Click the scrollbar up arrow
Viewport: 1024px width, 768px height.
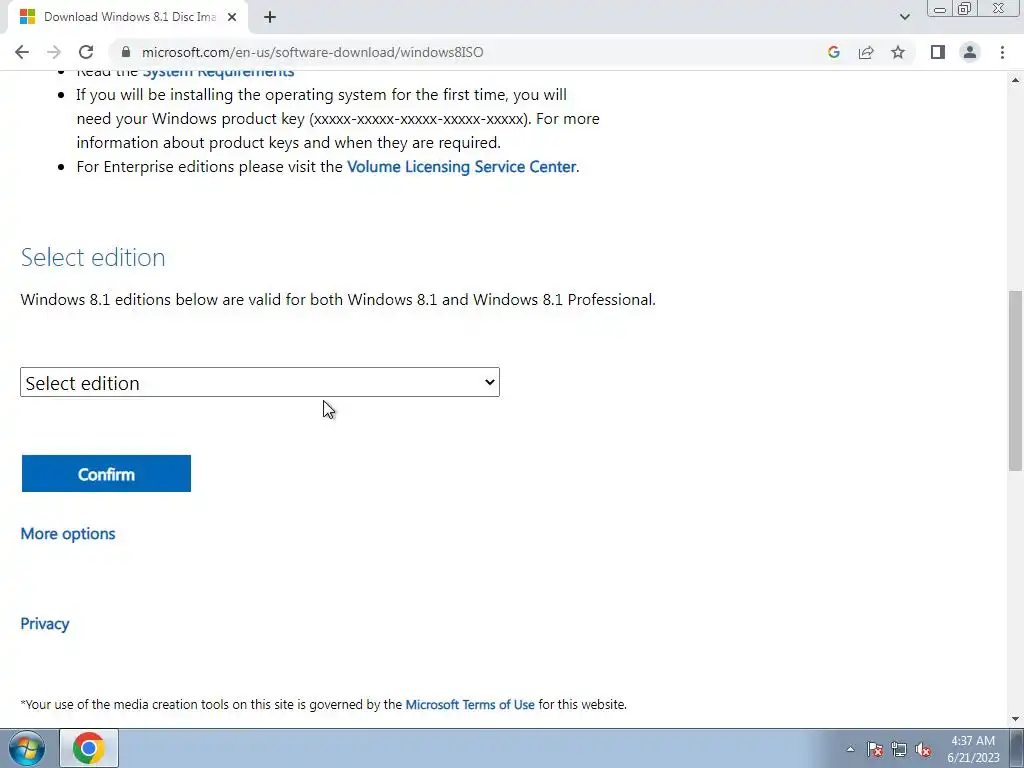pyautogui.click(x=1015, y=80)
